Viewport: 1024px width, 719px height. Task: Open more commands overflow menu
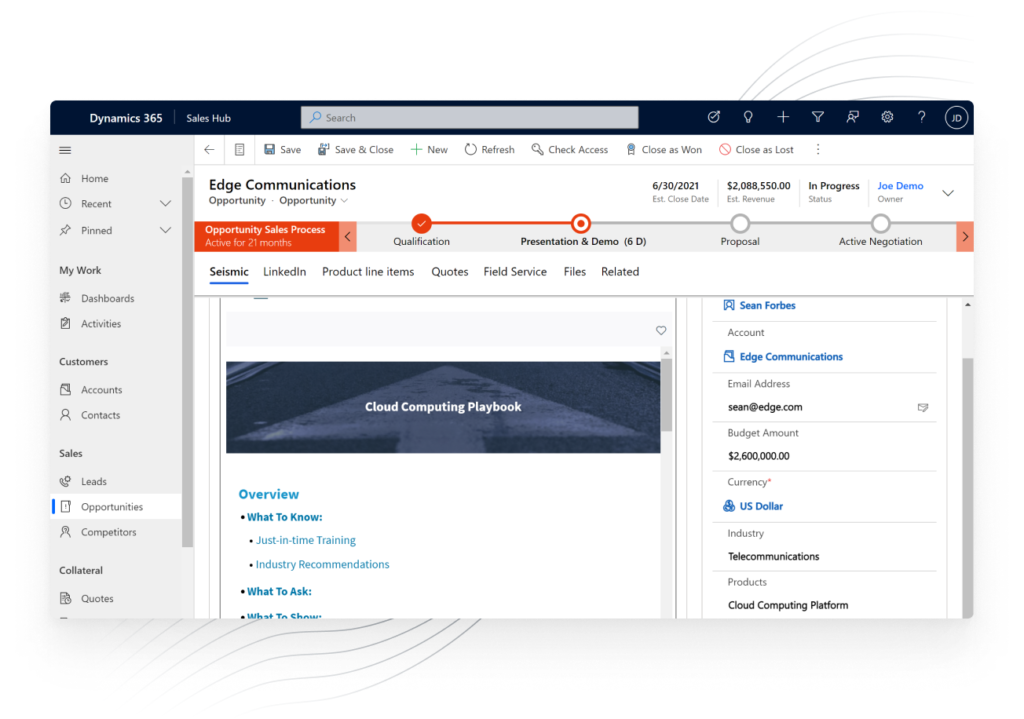click(x=818, y=150)
